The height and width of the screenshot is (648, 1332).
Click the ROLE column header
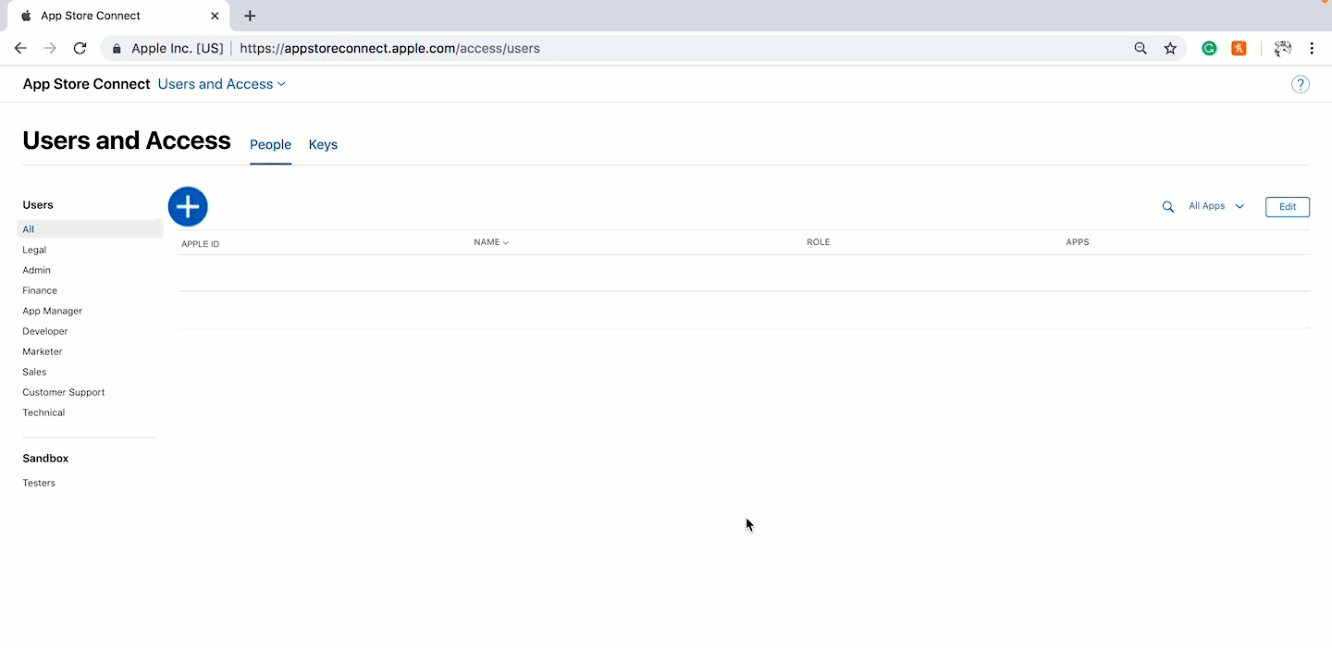point(818,242)
